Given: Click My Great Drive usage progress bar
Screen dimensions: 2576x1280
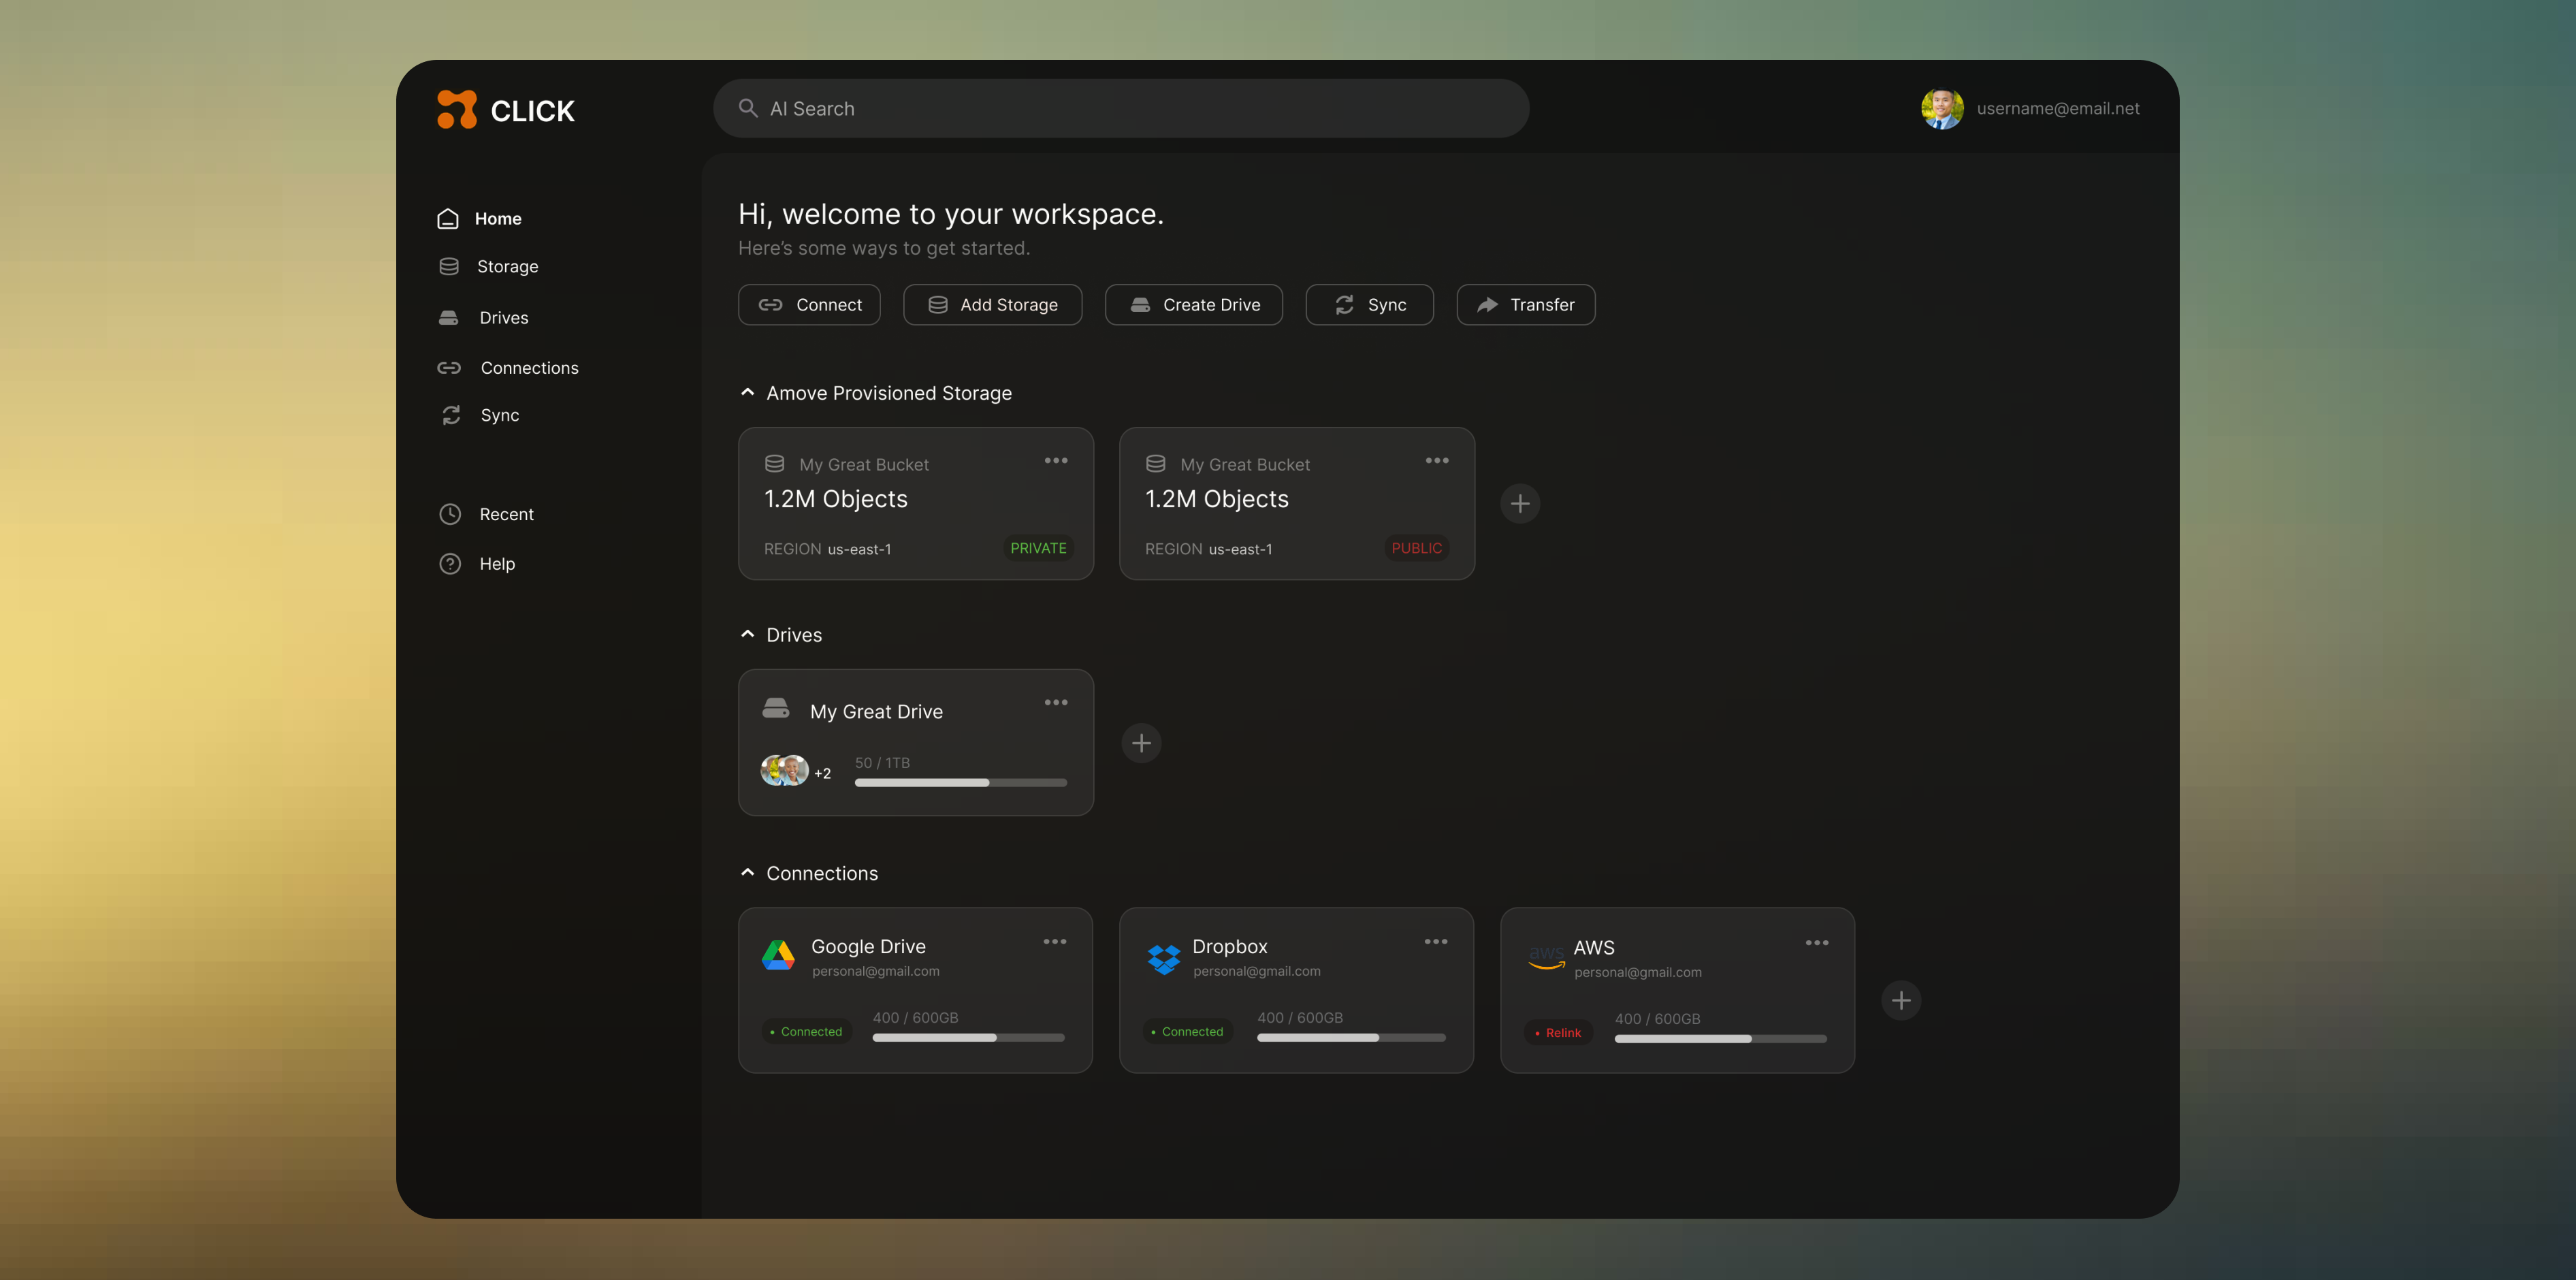Looking at the screenshot, I should 960,783.
